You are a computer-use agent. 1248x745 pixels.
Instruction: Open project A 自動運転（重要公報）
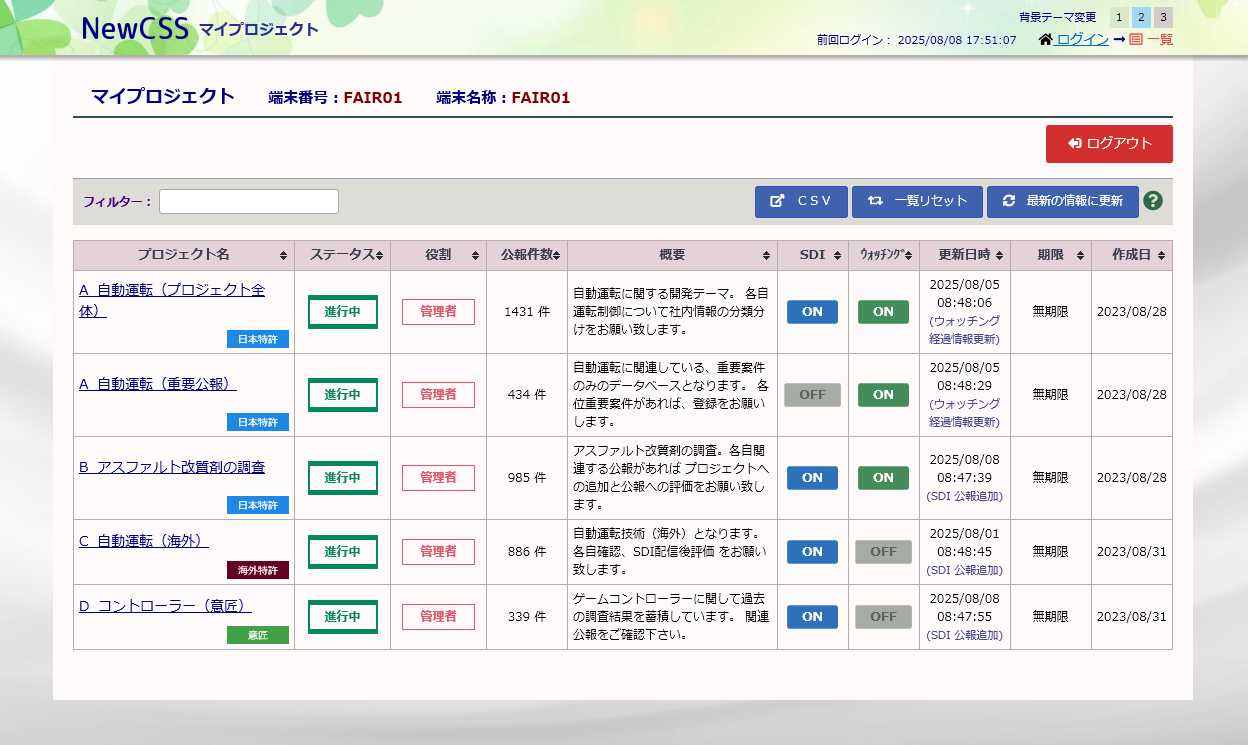tap(158, 384)
